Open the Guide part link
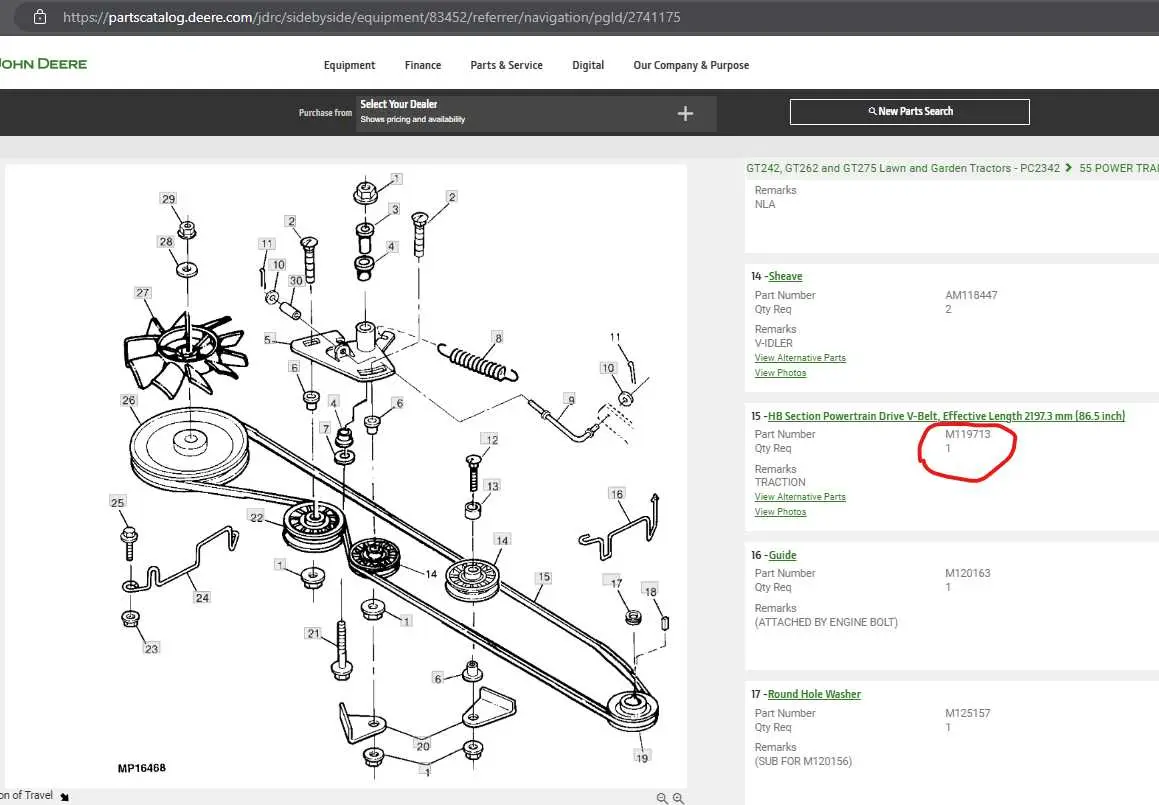This screenshot has height=805, width=1159. (782, 555)
